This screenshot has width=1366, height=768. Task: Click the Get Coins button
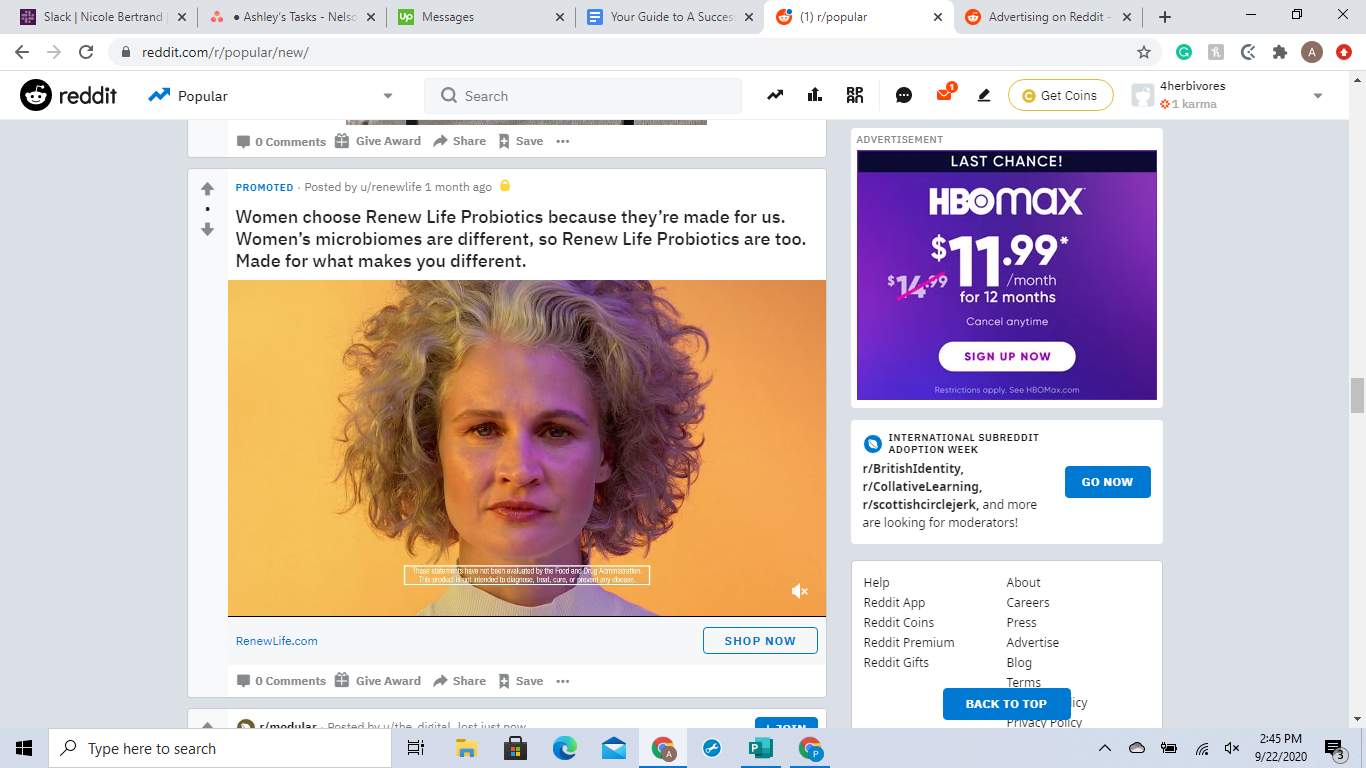click(x=1060, y=95)
